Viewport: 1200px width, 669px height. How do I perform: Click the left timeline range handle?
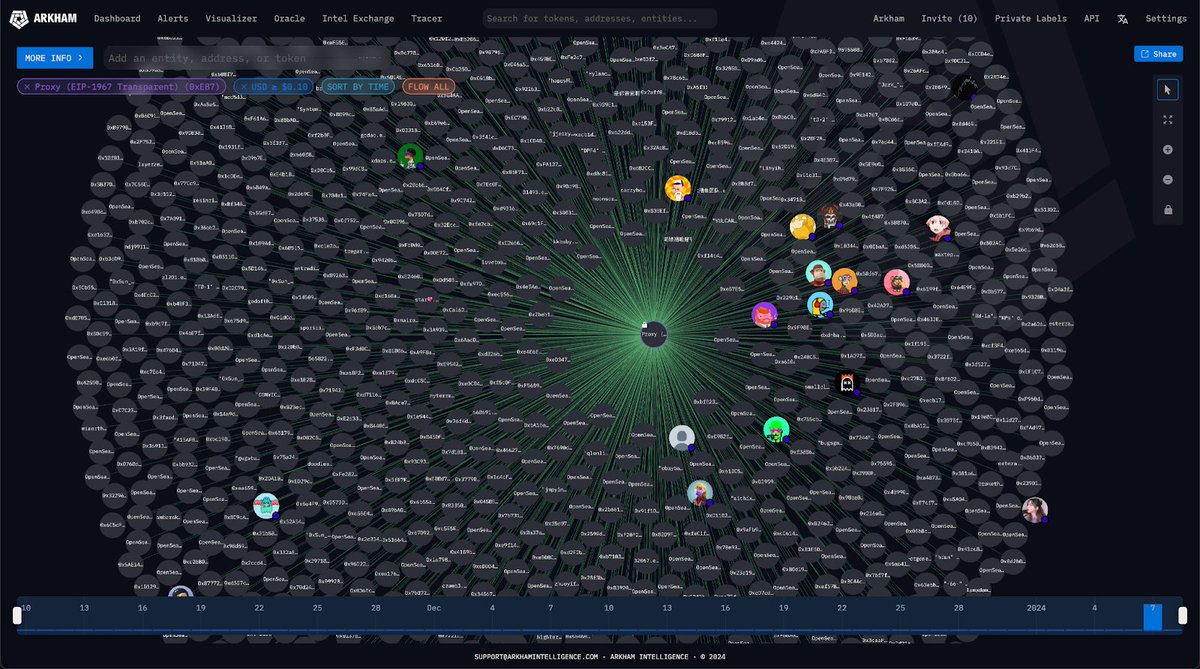17,616
